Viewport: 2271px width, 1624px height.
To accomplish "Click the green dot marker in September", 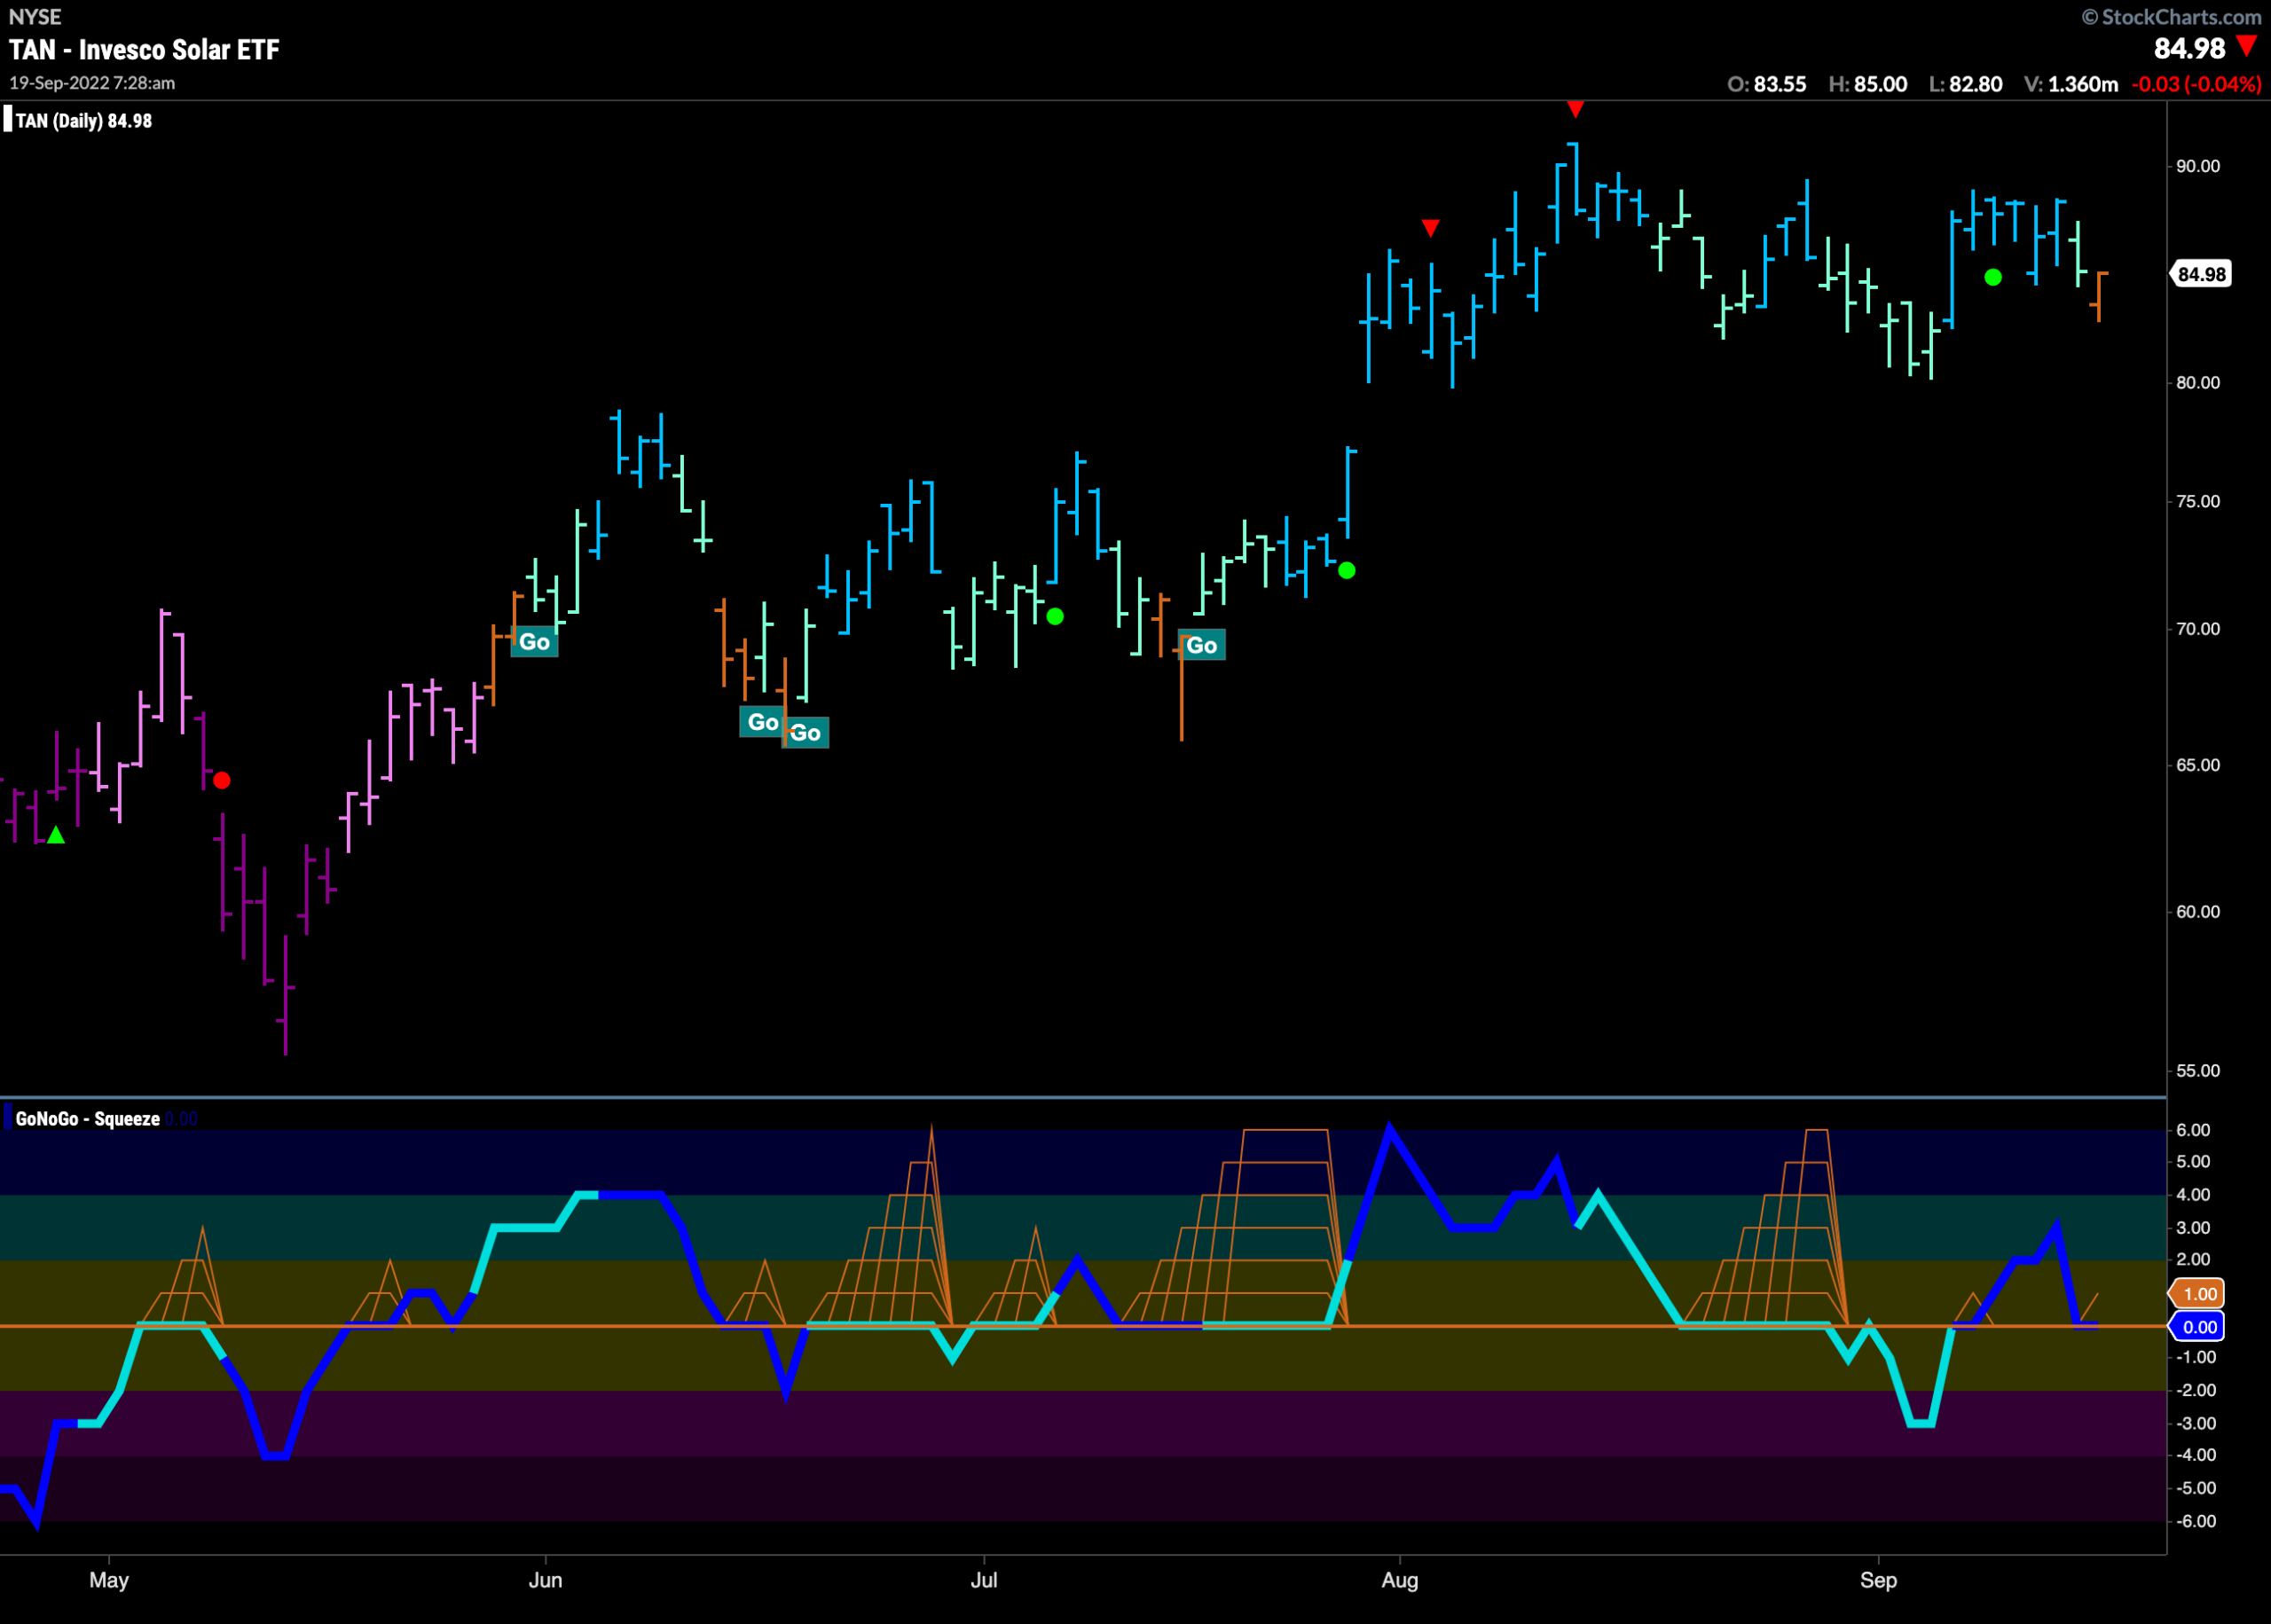I will 1993,278.
